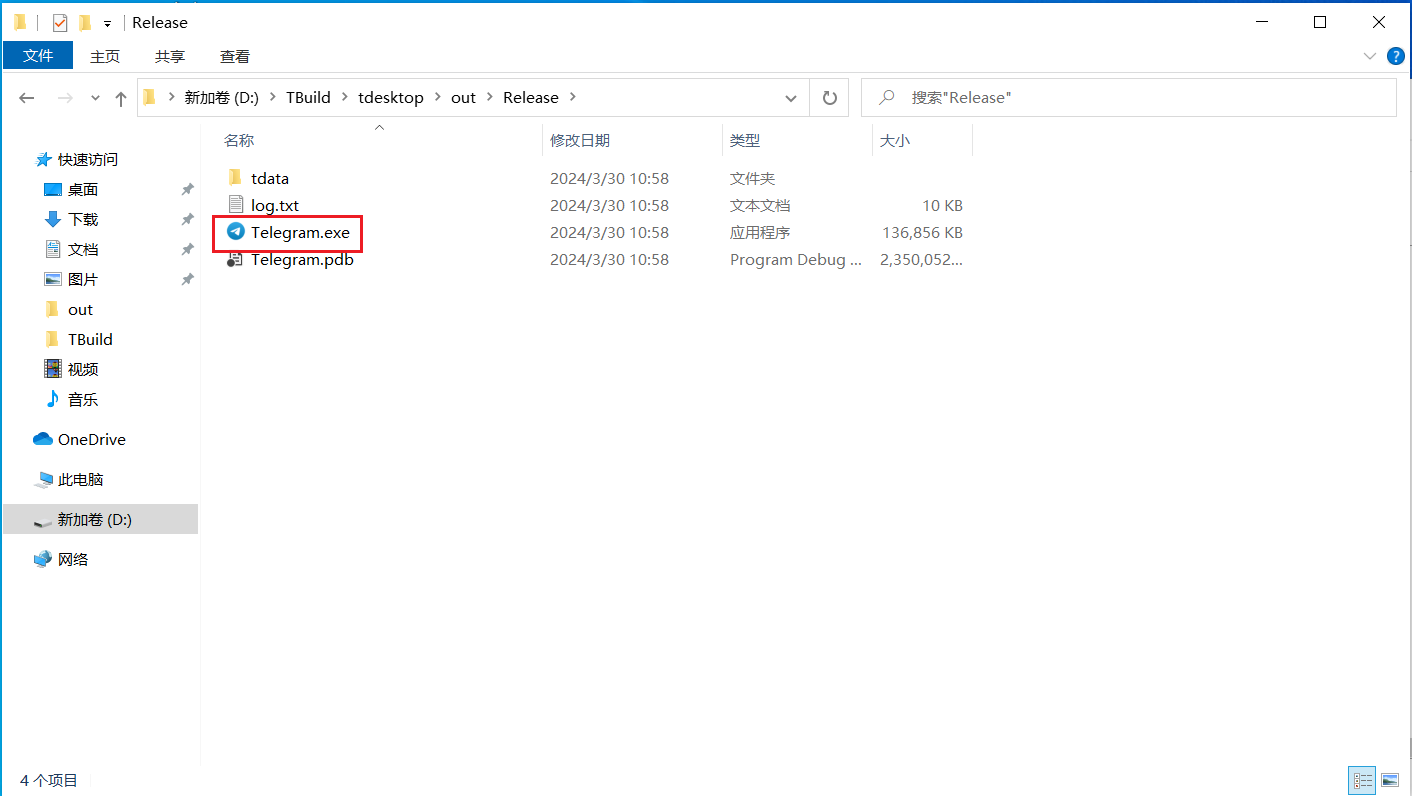Open 视频 in the navigation pane

[83, 369]
